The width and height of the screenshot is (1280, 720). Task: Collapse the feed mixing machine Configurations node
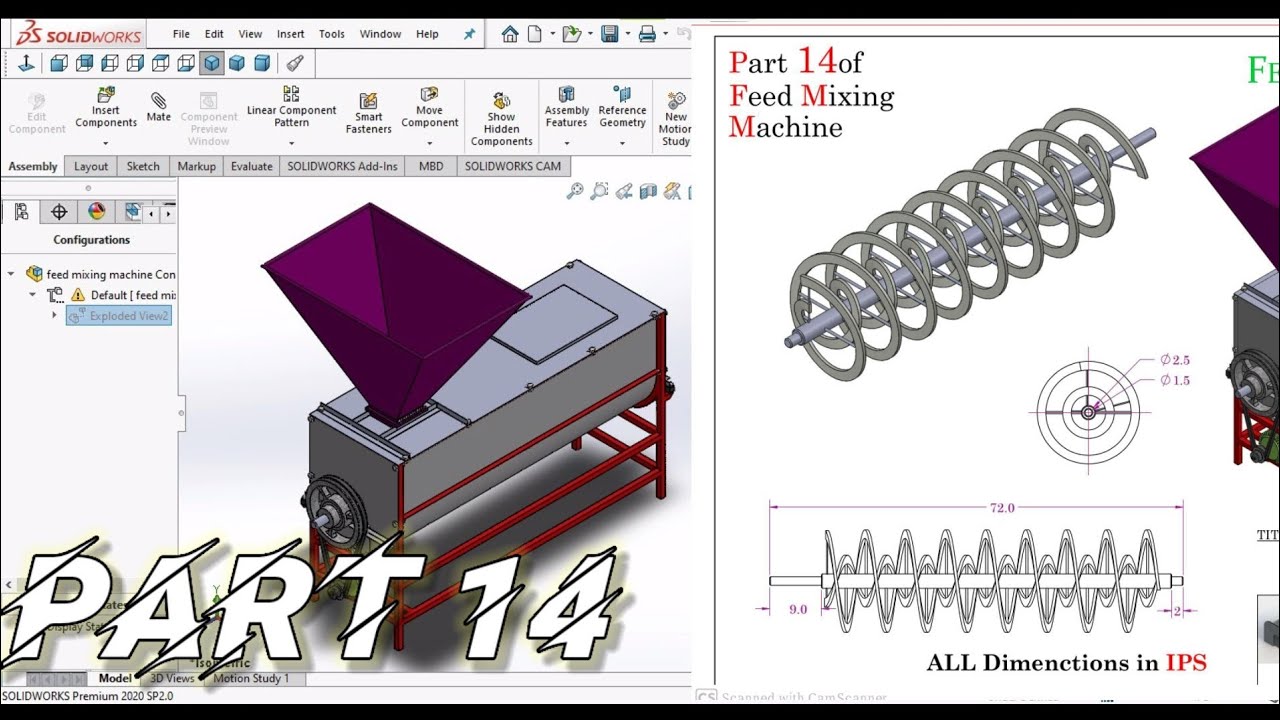click(11, 274)
